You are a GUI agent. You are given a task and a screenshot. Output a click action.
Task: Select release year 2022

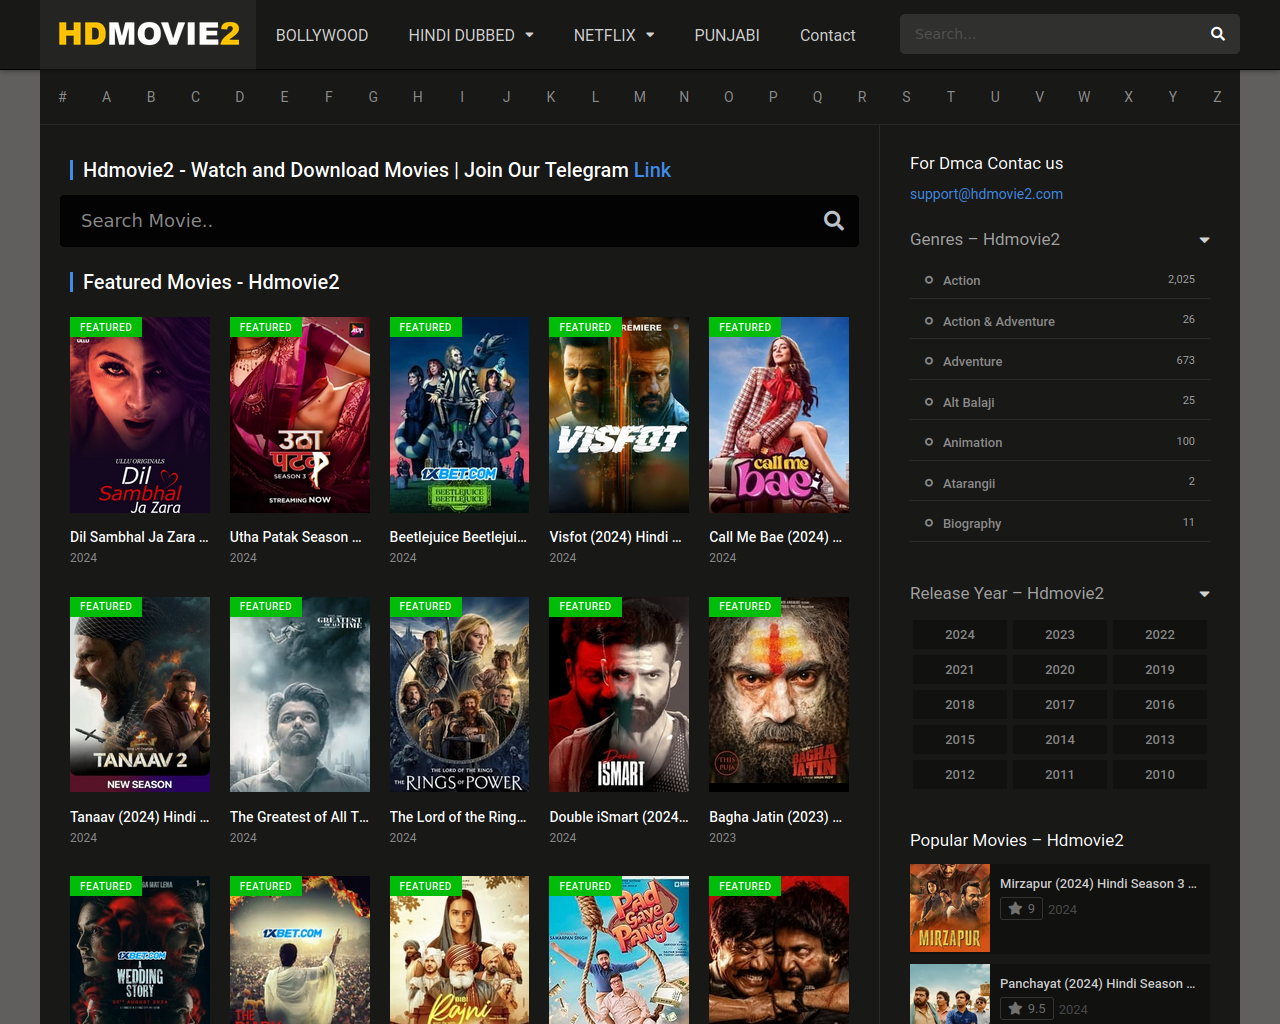click(1160, 635)
